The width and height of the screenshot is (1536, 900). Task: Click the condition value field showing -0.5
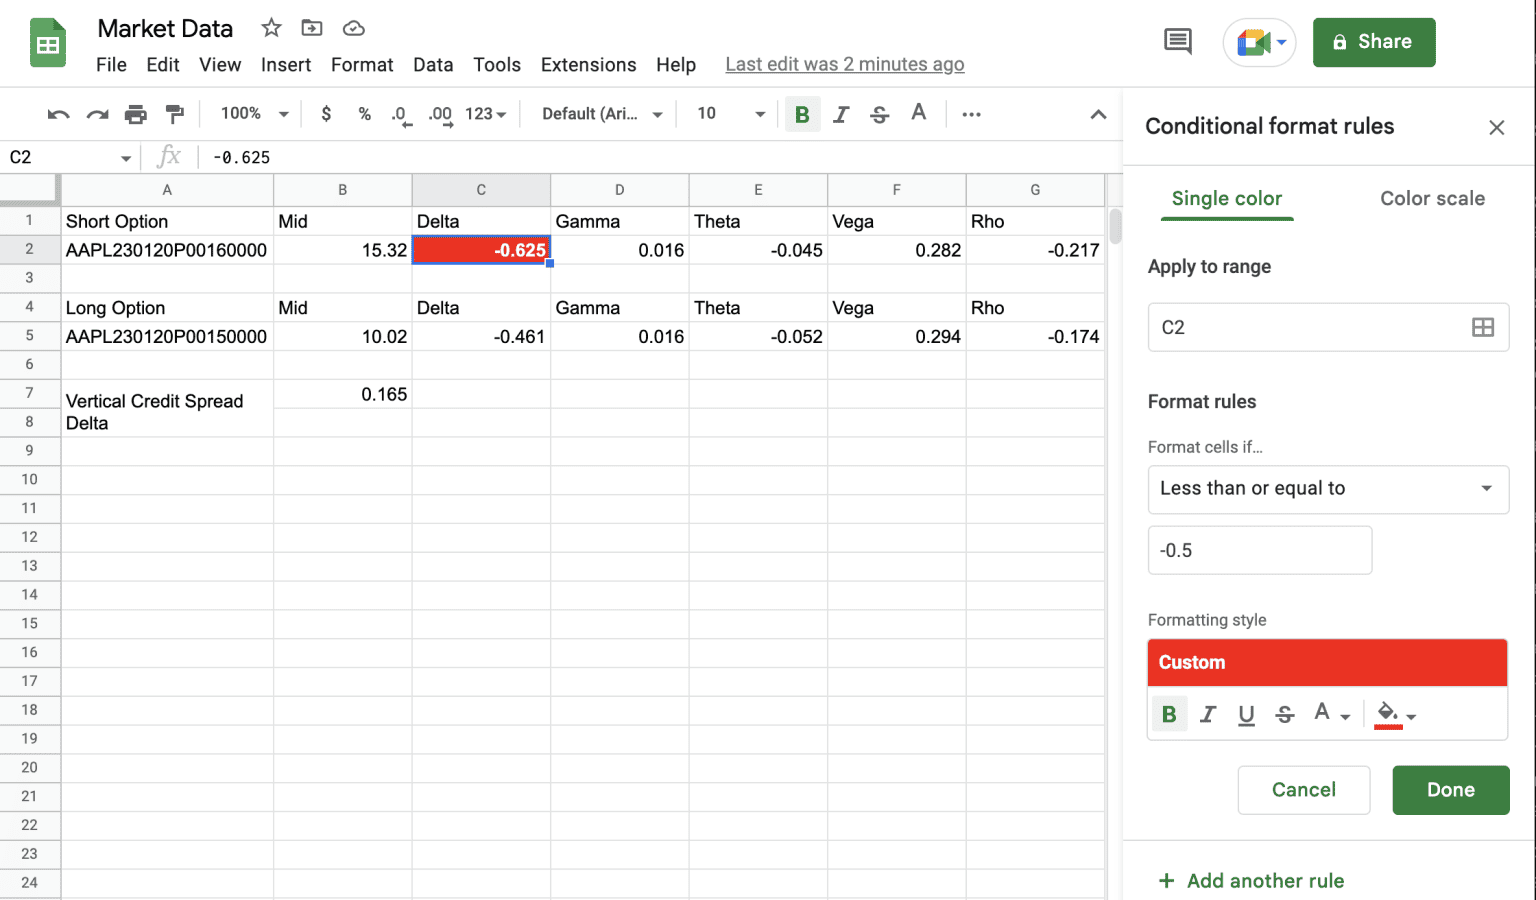click(1259, 550)
